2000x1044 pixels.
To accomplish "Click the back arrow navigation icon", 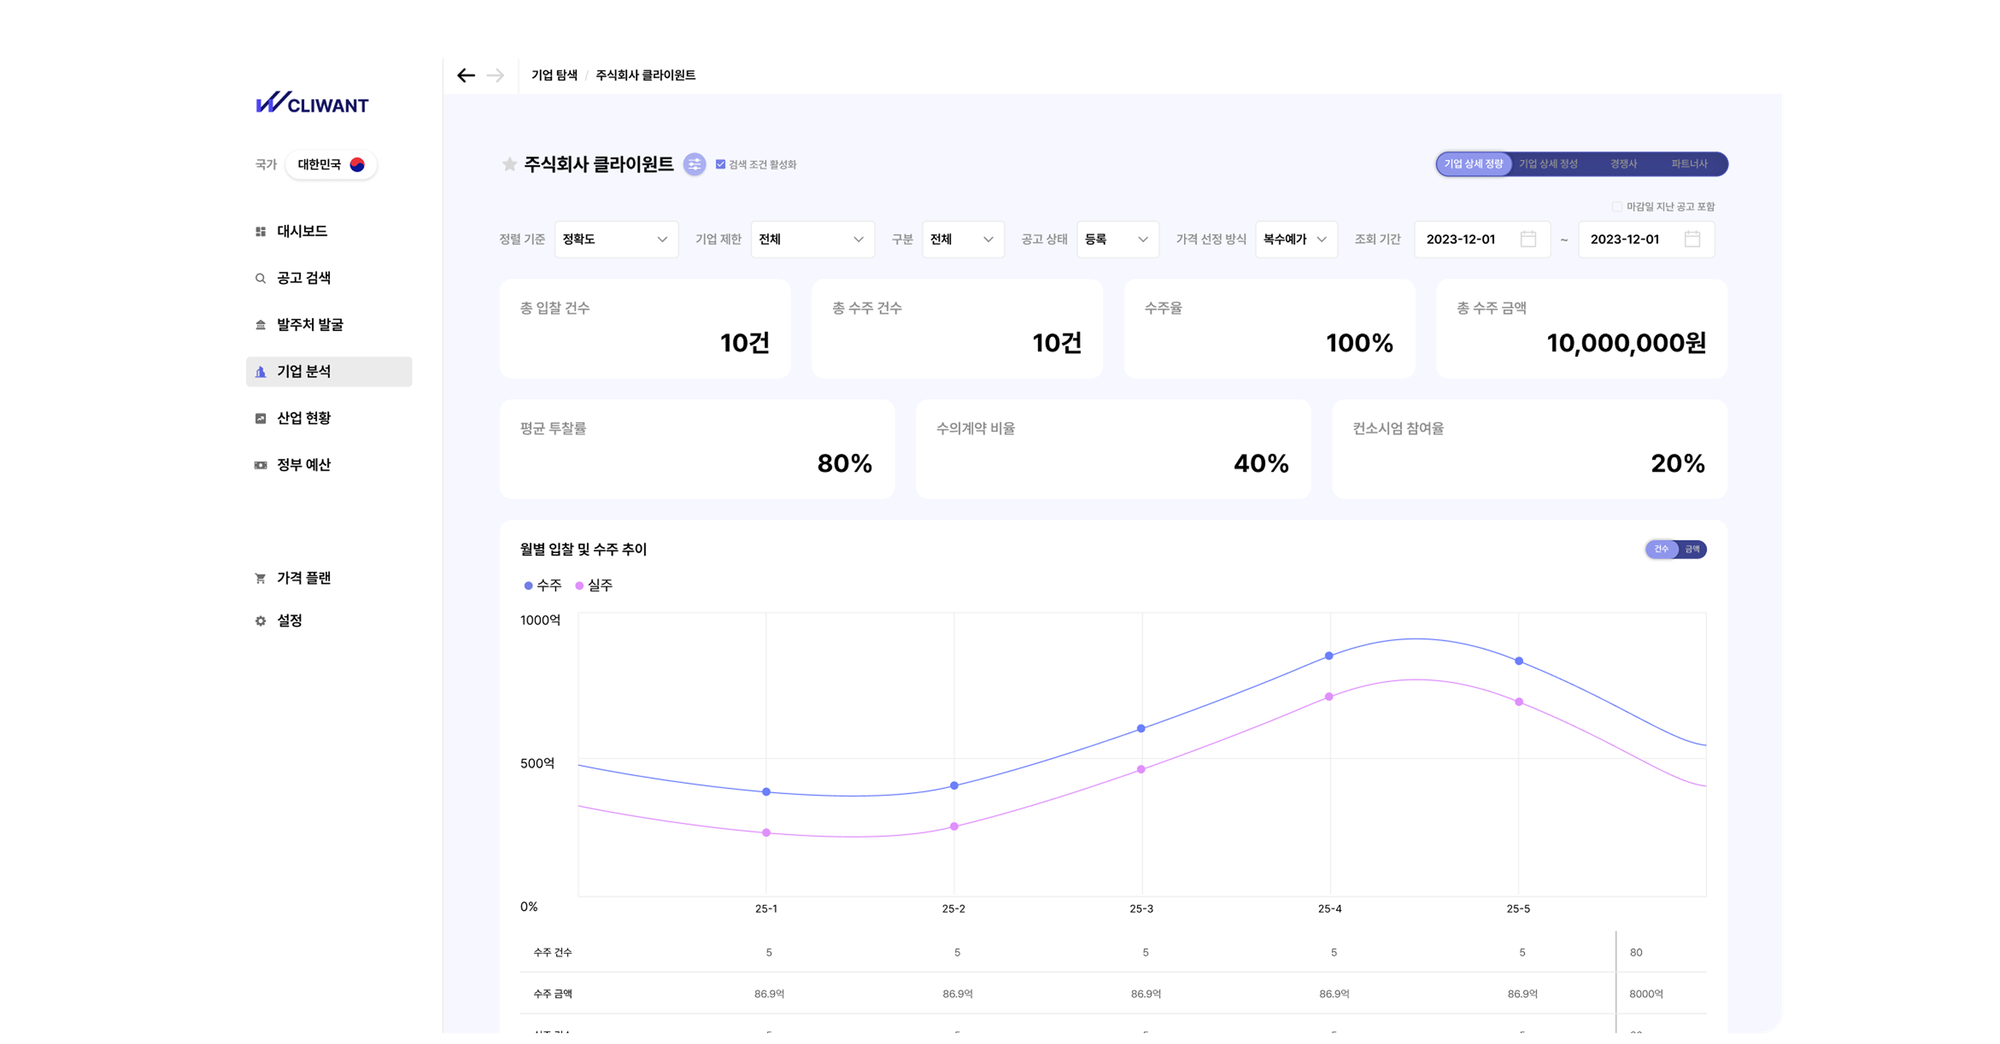I will coord(466,76).
